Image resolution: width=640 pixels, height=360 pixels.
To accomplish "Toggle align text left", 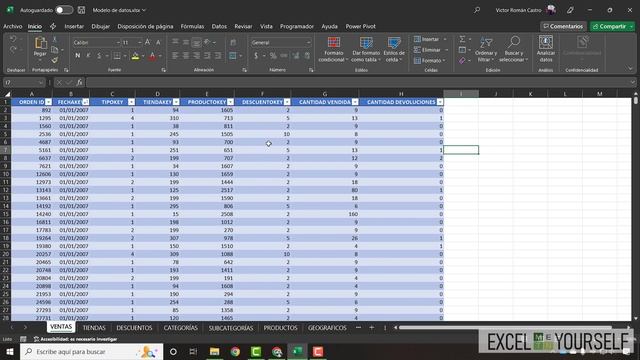I will (x=175, y=56).
